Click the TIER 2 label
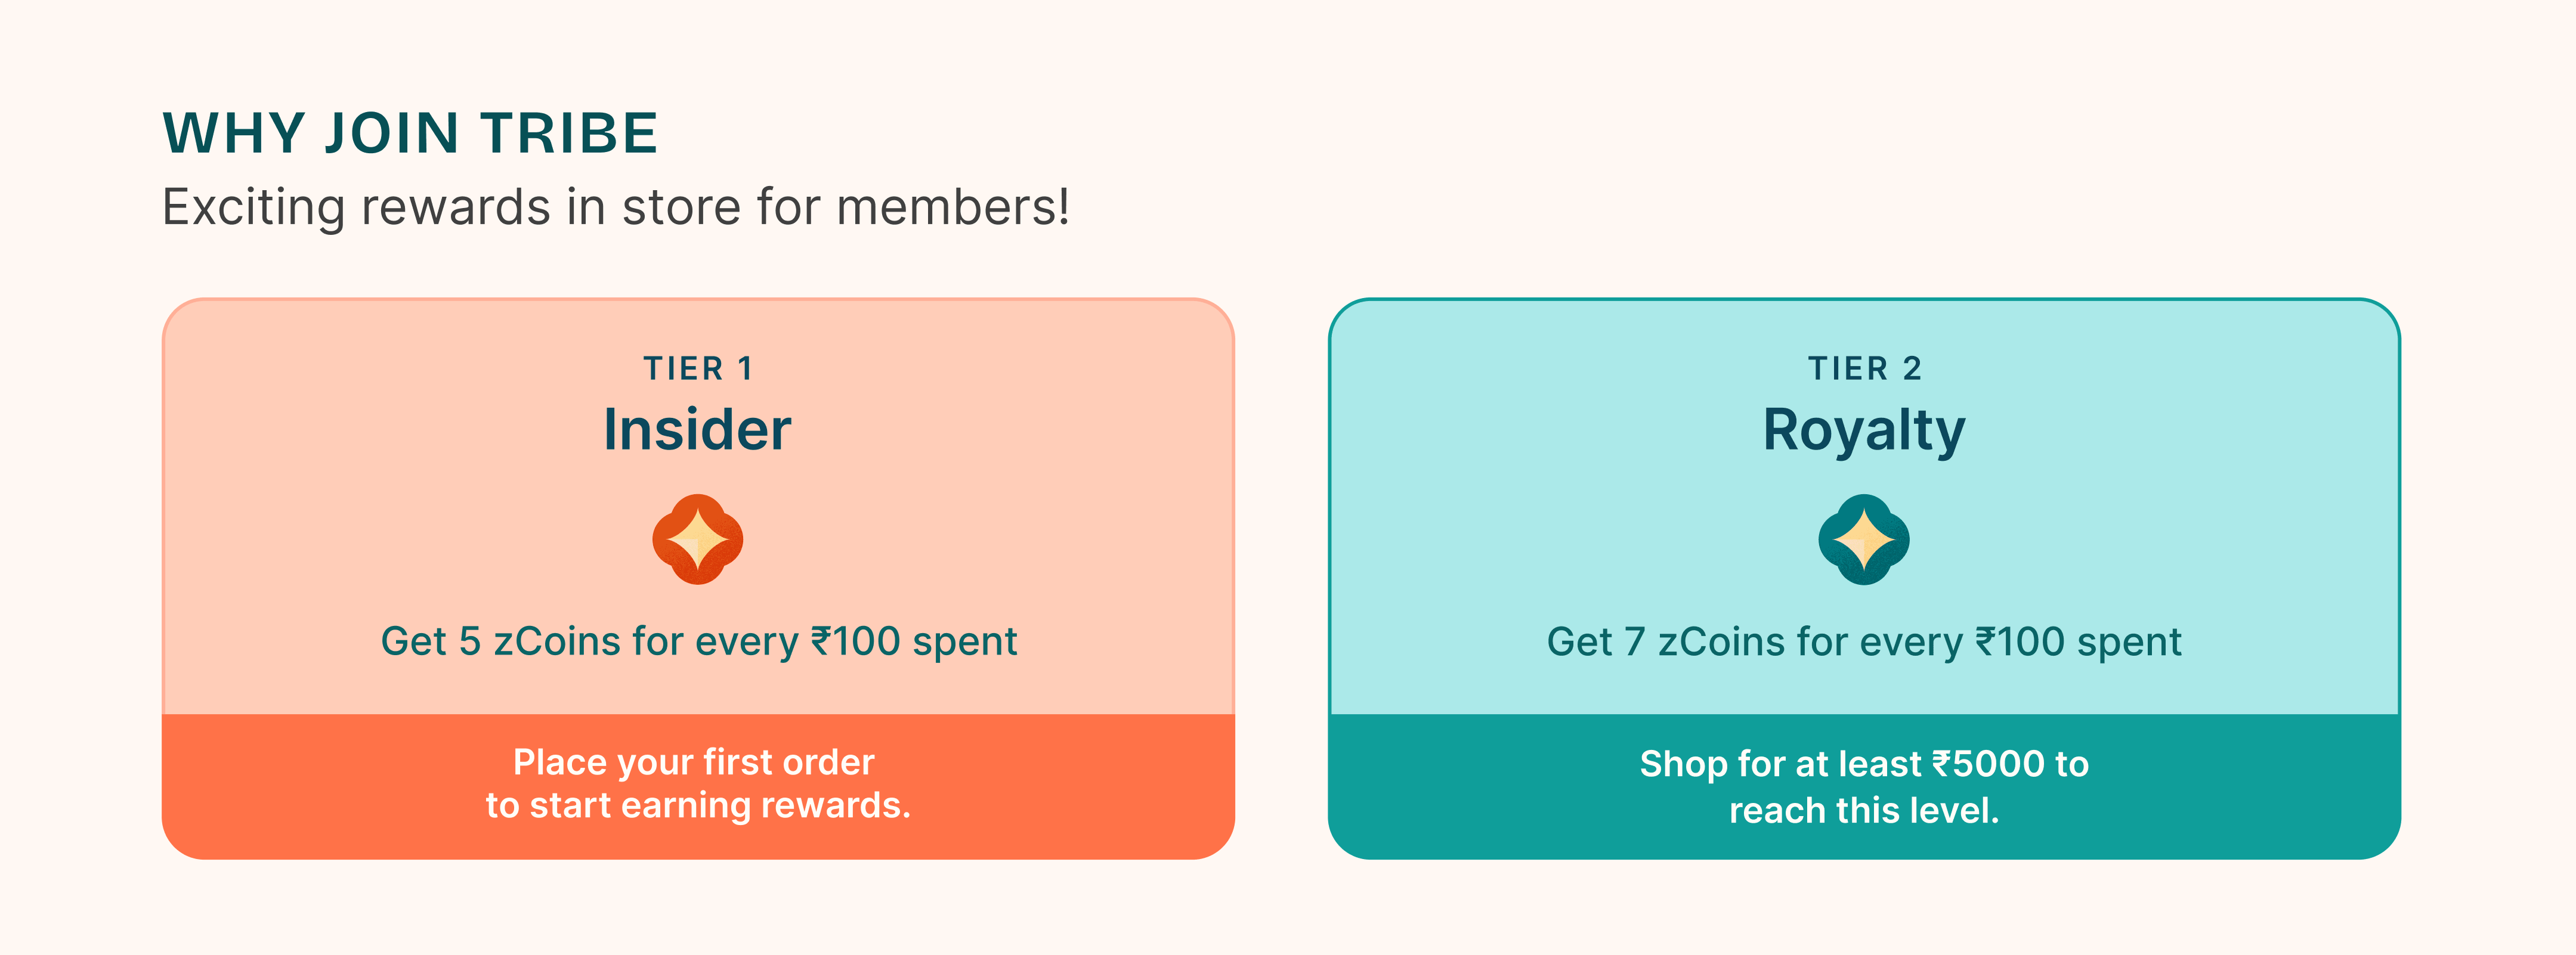This screenshot has width=2576, height=955. tap(1864, 368)
